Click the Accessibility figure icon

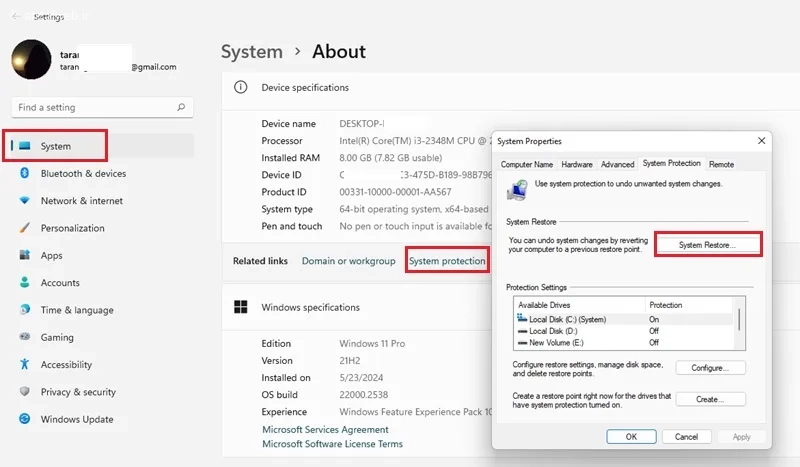click(24, 364)
